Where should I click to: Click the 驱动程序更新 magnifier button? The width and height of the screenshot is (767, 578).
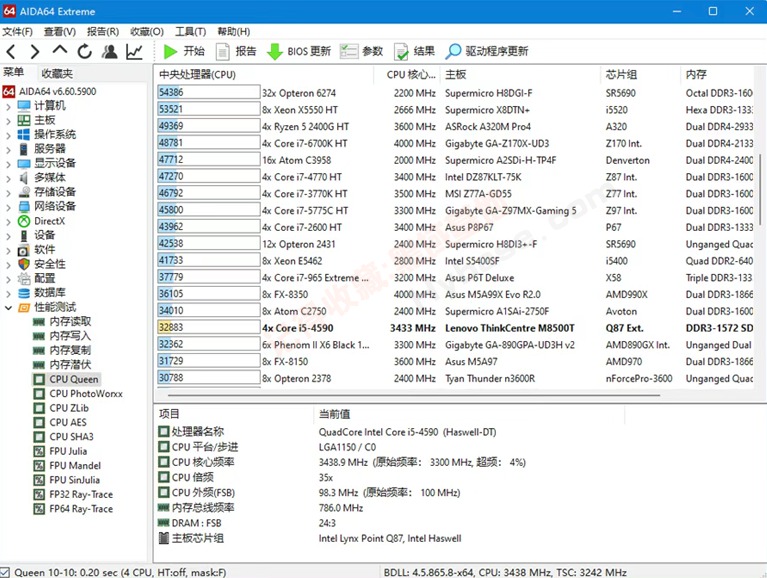click(487, 51)
